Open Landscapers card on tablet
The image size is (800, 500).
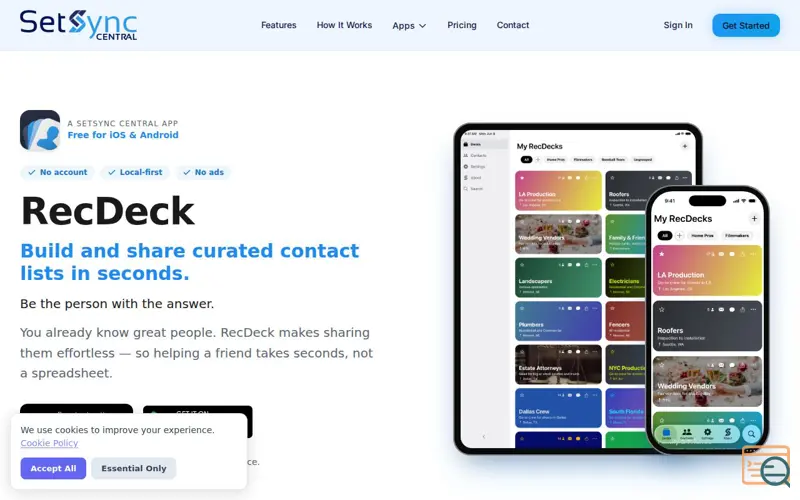tap(558, 278)
